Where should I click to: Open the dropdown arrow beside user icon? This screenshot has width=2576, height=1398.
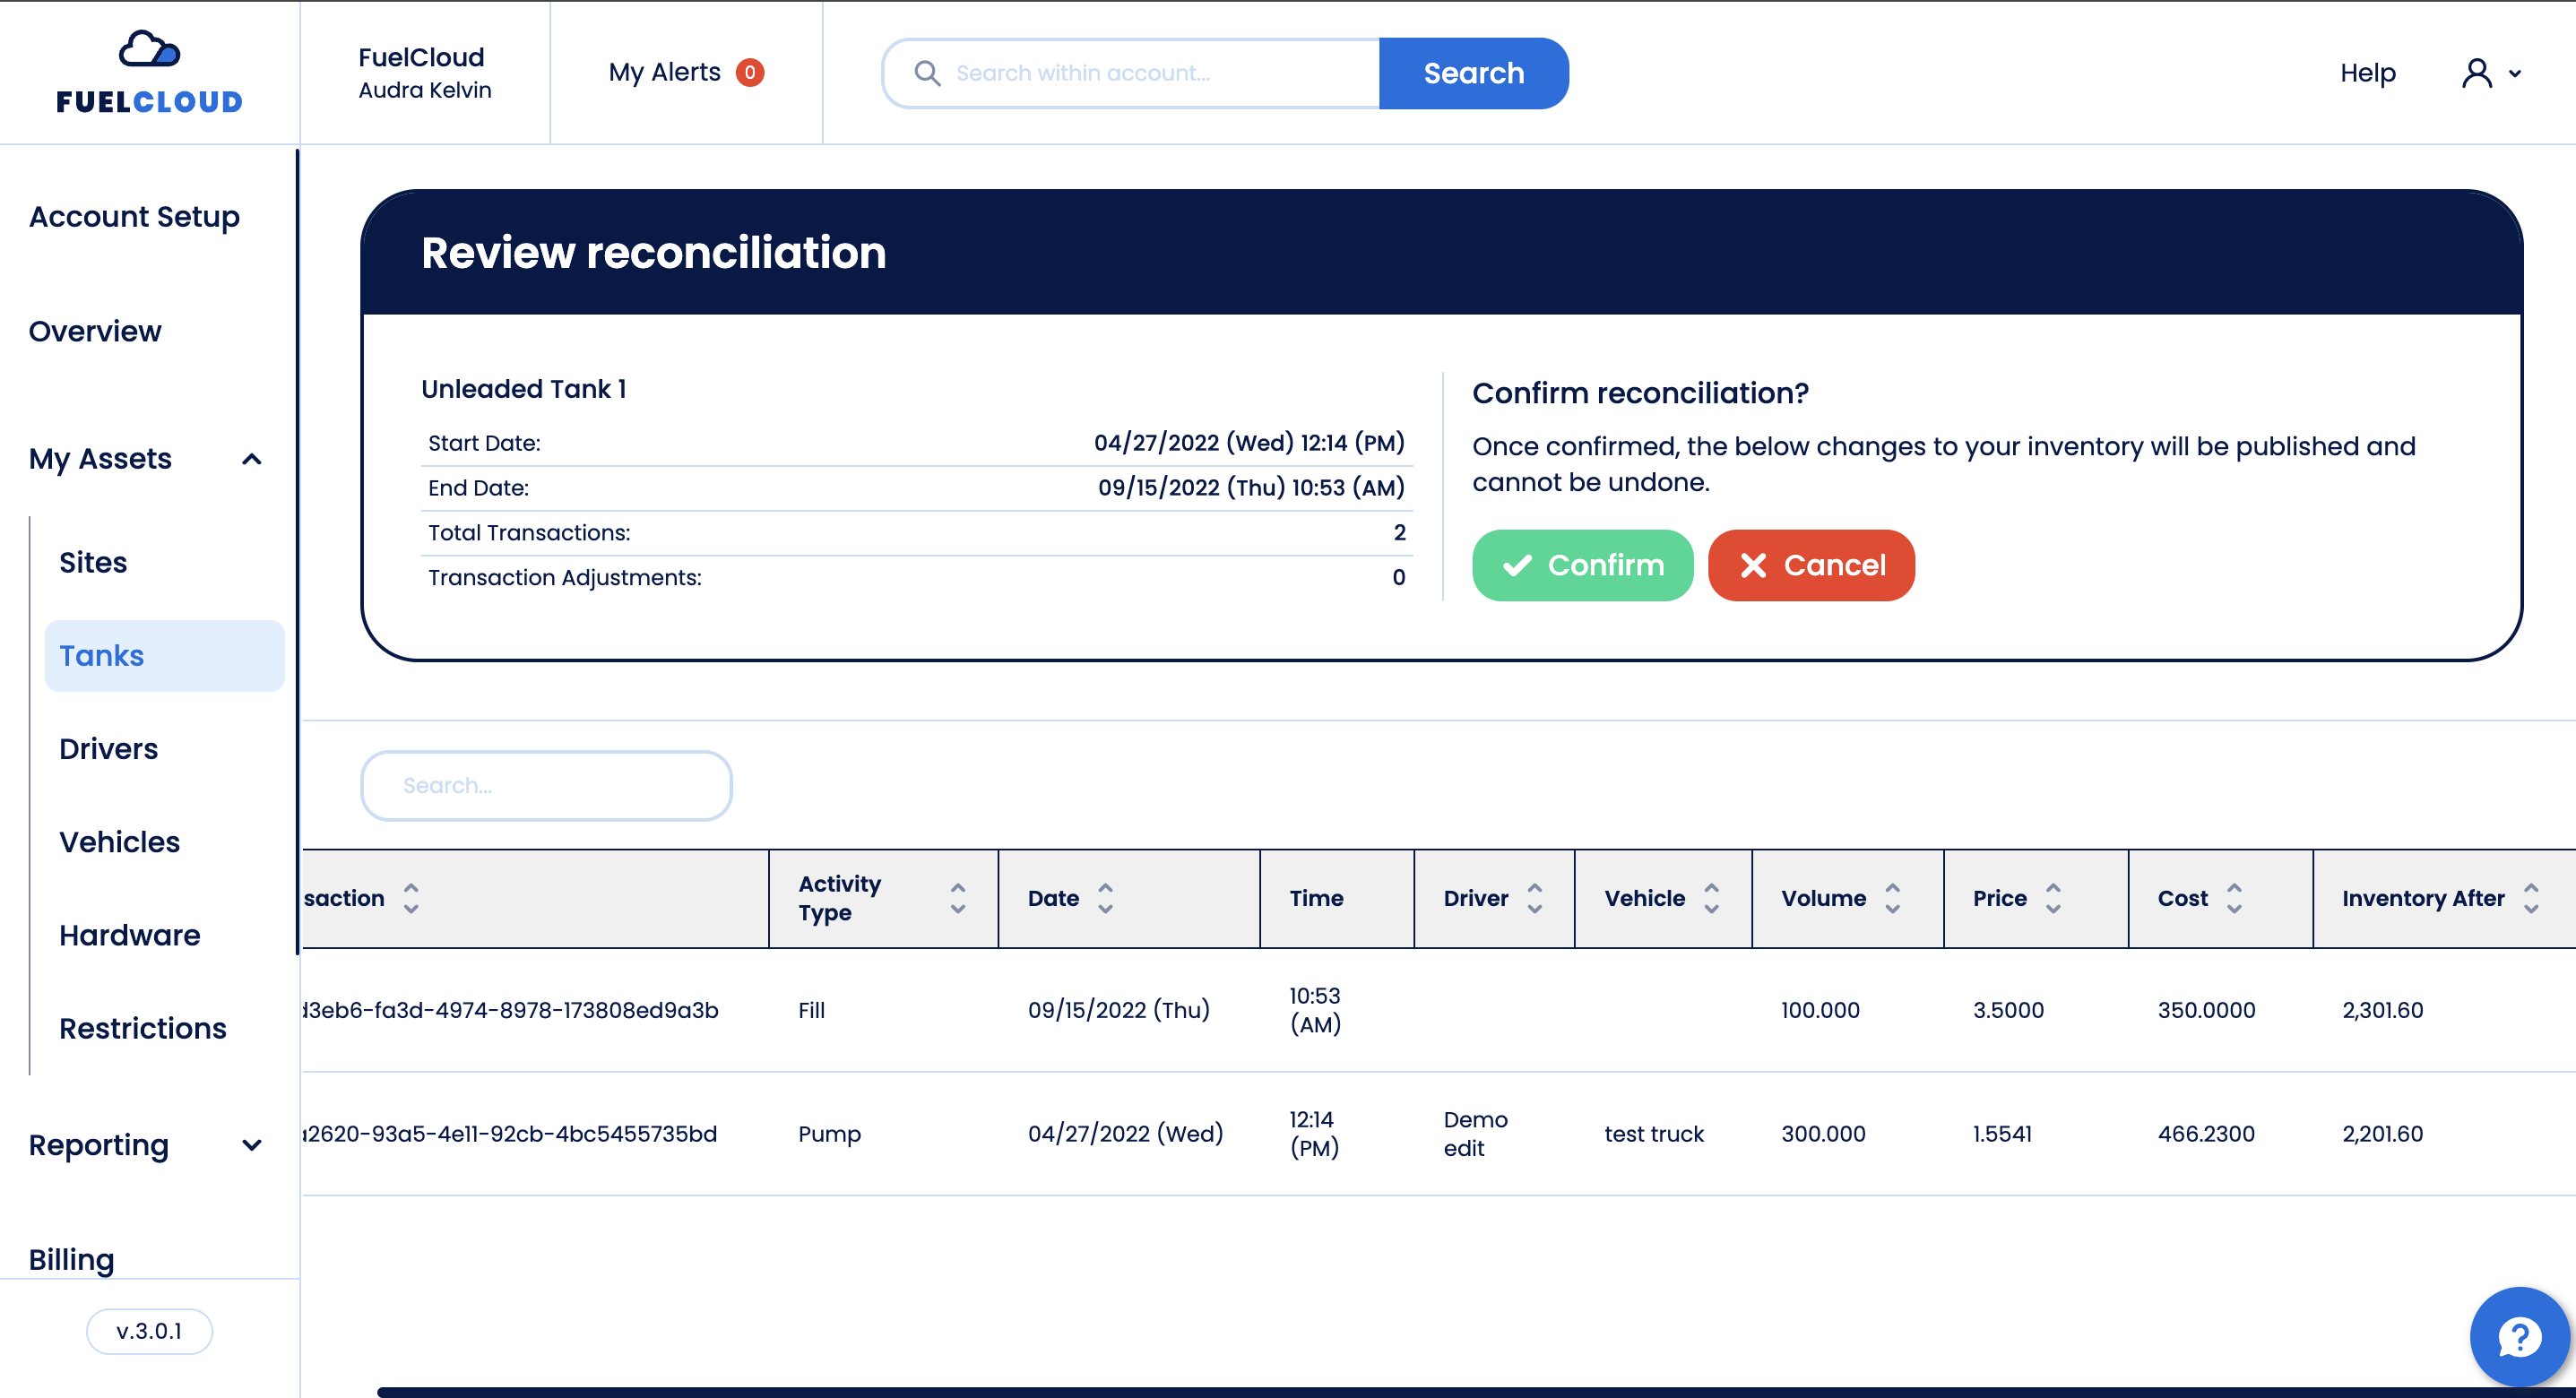(2515, 73)
